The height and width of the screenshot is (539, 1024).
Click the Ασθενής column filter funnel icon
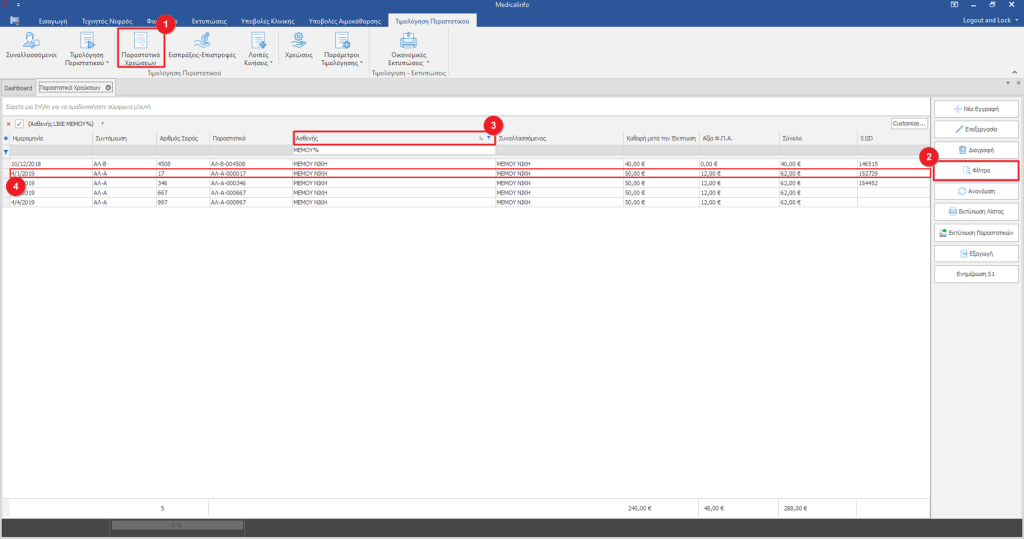click(489, 138)
